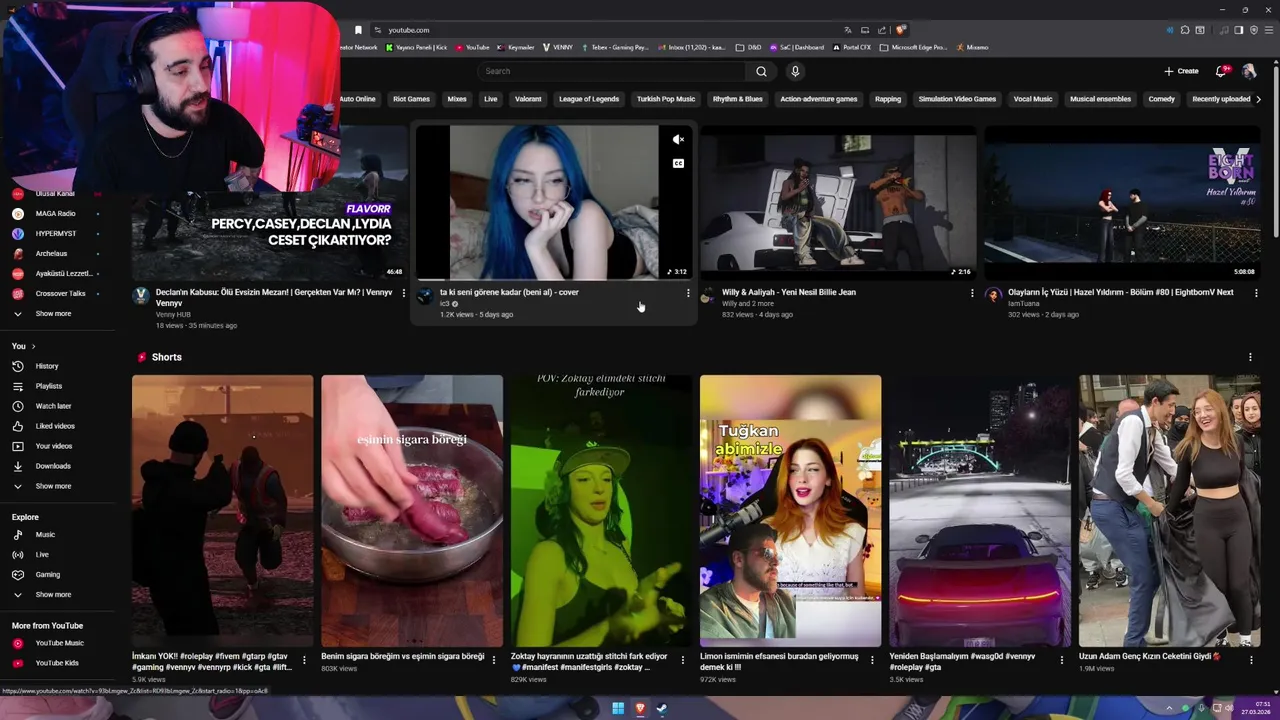Click the search magnifier button
This screenshot has height=720, width=1280.
click(761, 71)
